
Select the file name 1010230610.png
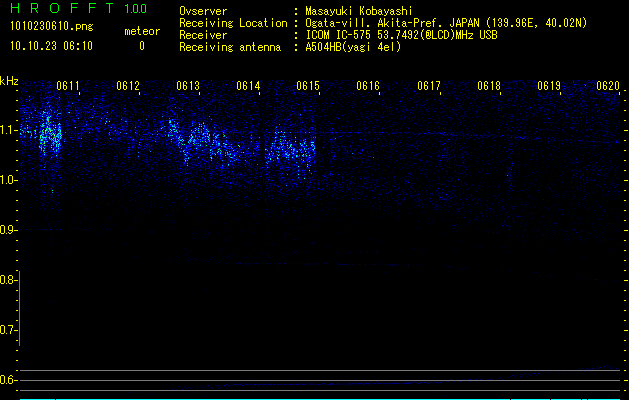click(x=52, y=26)
